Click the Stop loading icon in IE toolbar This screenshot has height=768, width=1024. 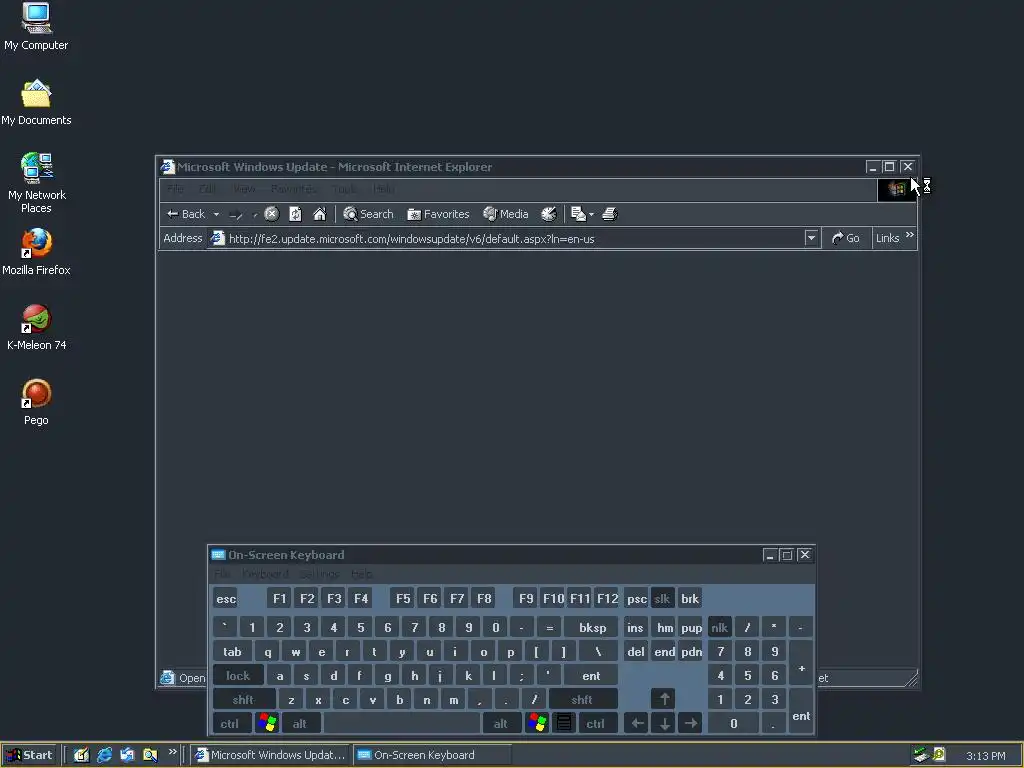[x=272, y=214]
